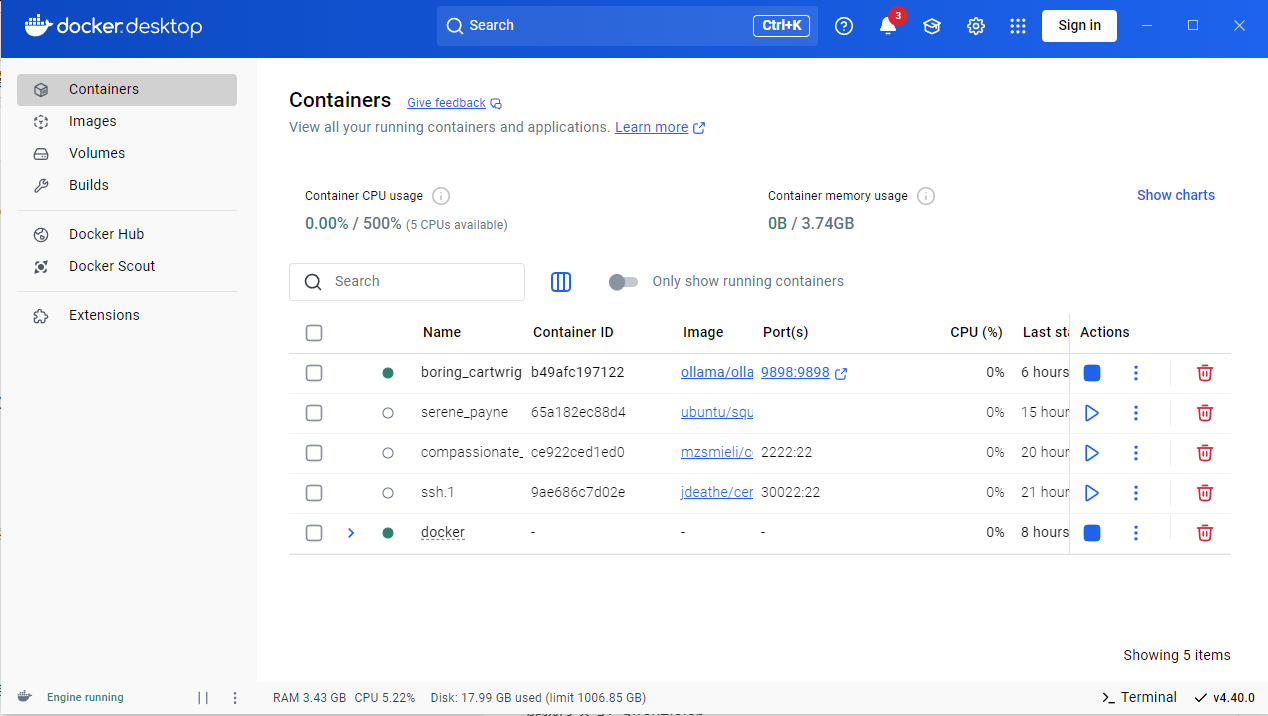
Task: Open more actions for boring_cartwright
Action: click(x=1136, y=373)
